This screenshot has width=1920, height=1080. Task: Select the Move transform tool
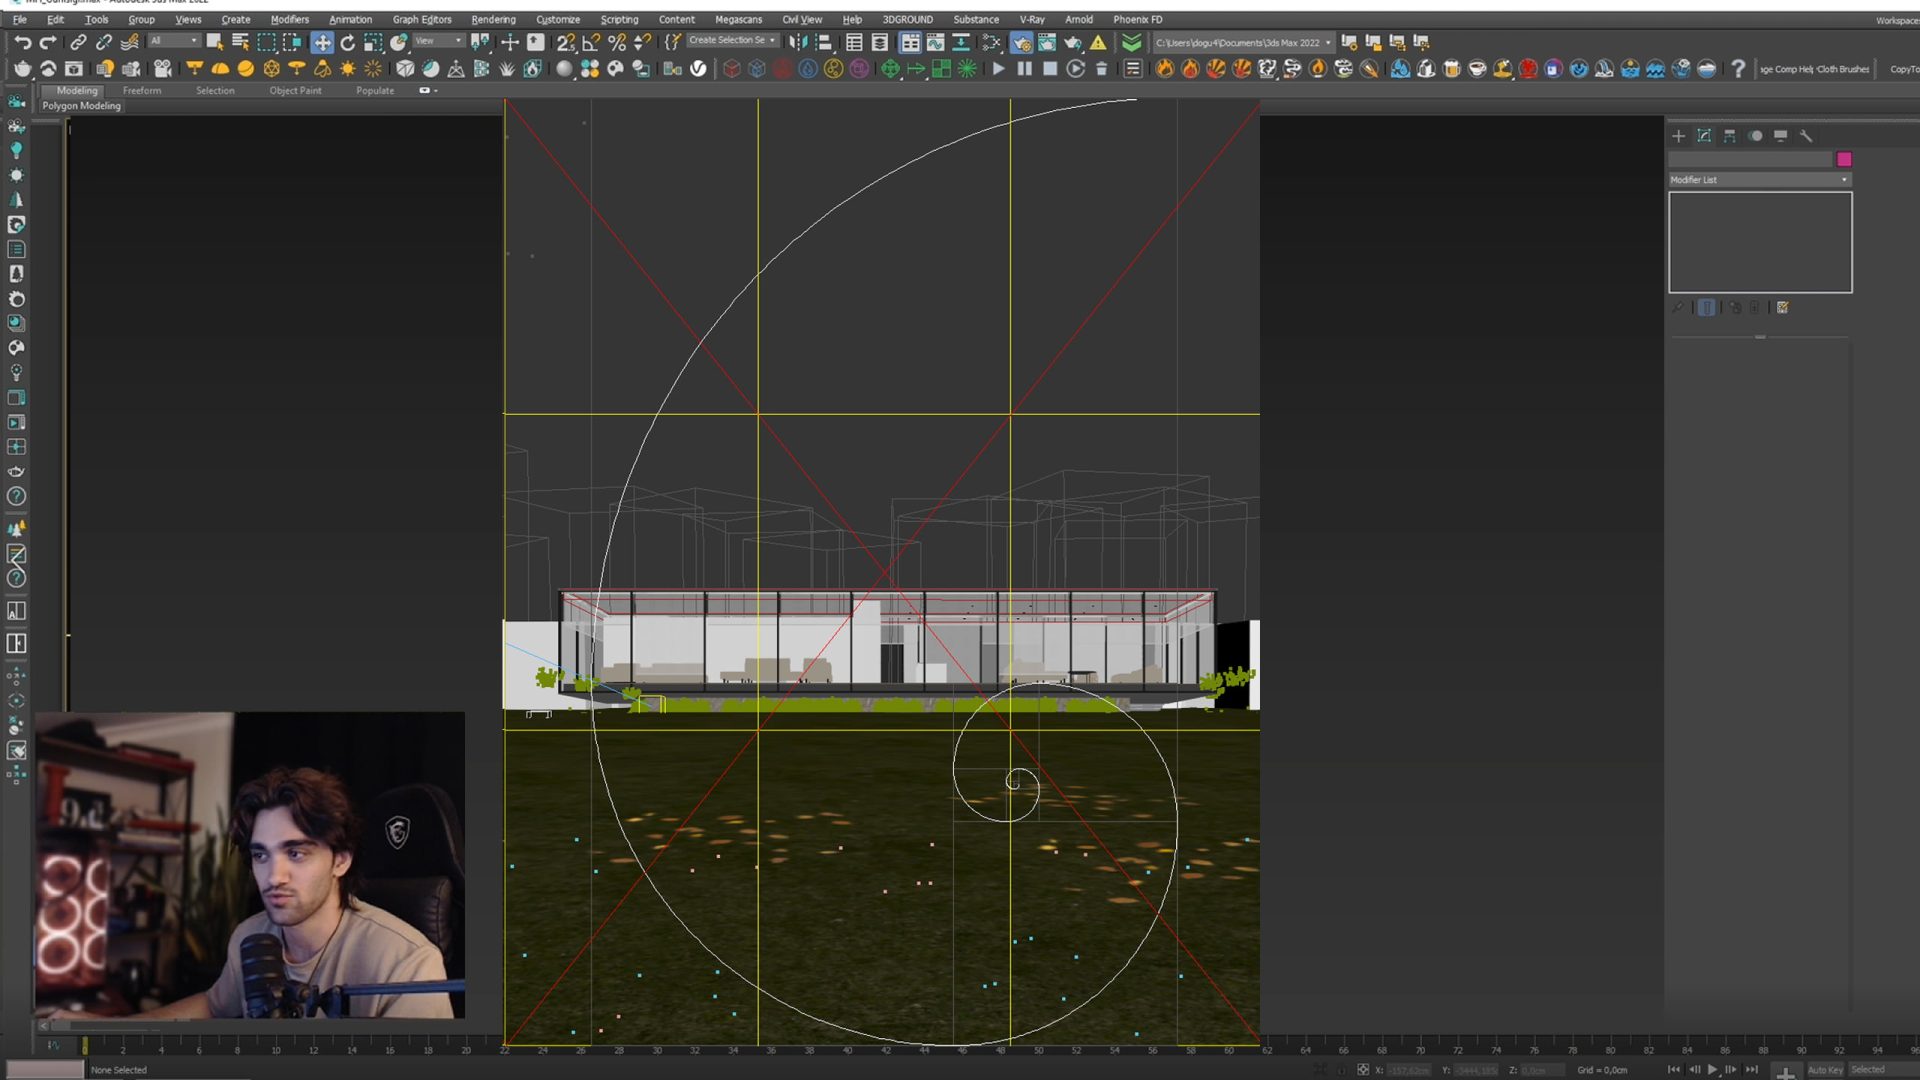(322, 42)
